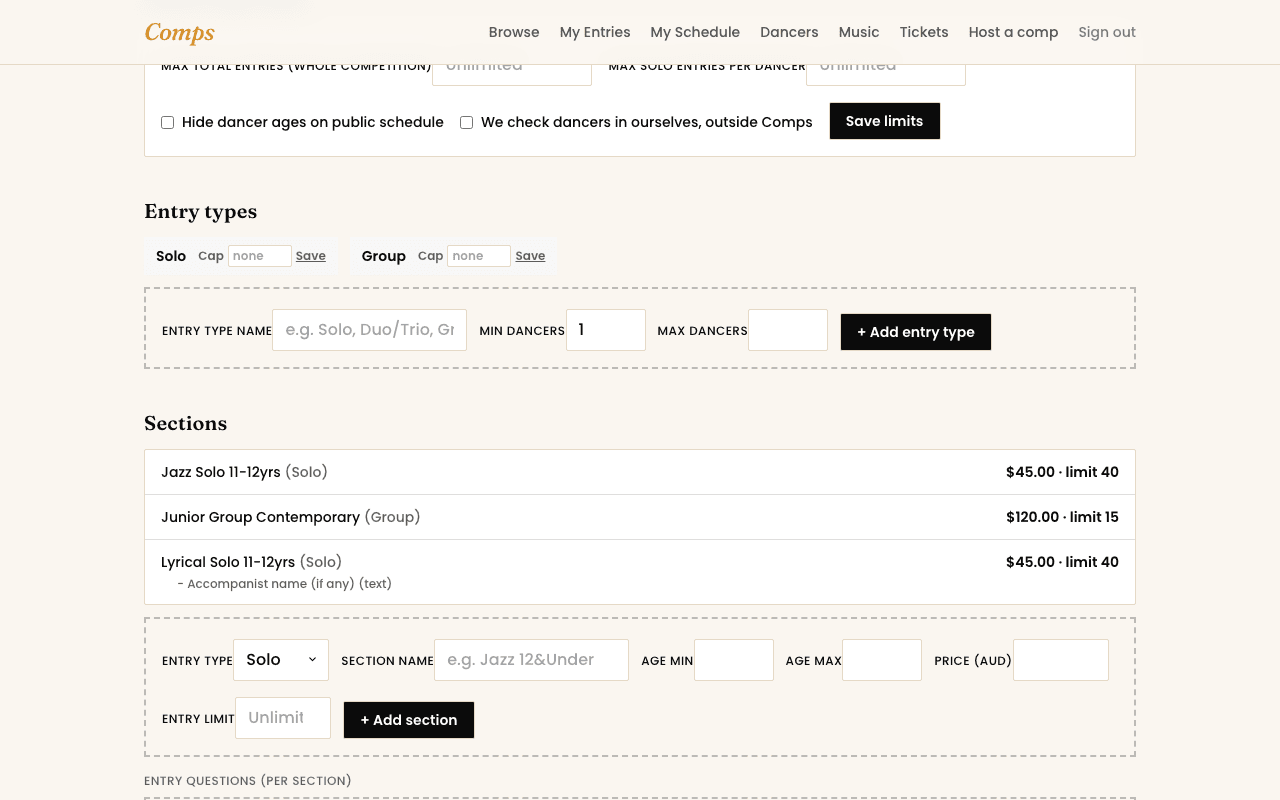Screen dimensions: 1280x800
Task: Sign out of the account
Action: (x=1107, y=32)
